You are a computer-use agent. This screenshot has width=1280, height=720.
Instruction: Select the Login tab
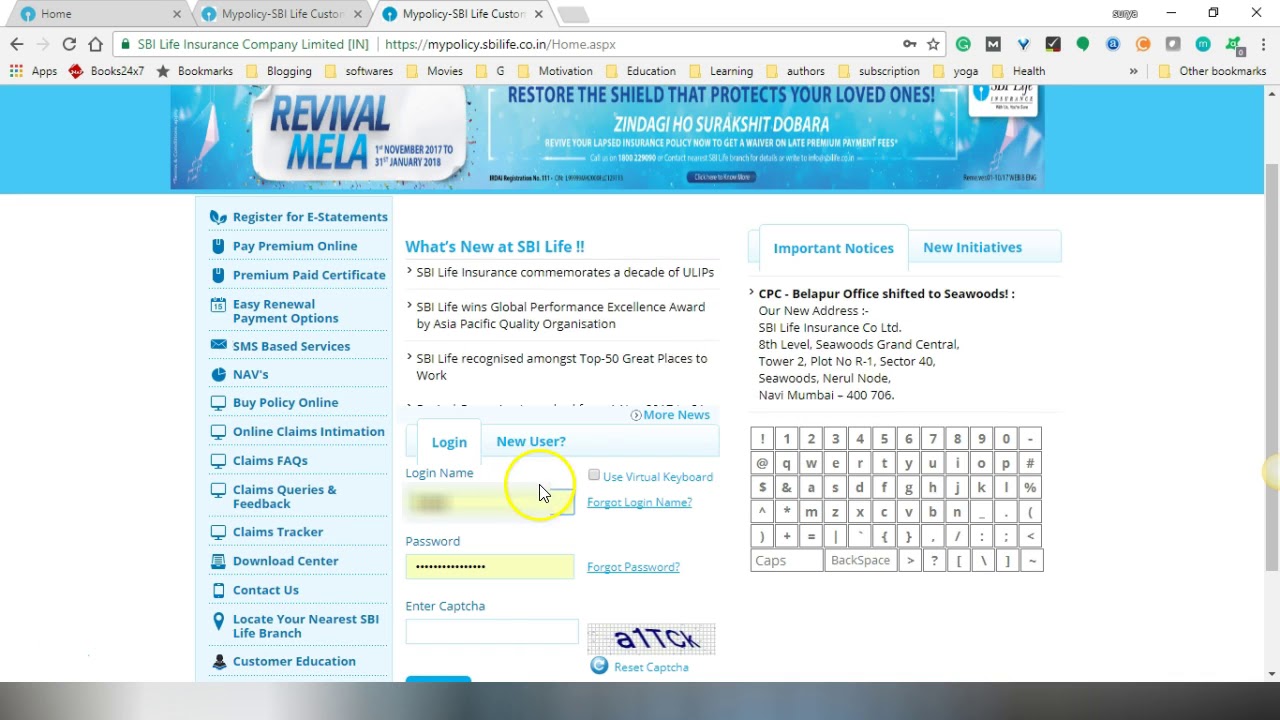pyautogui.click(x=449, y=442)
